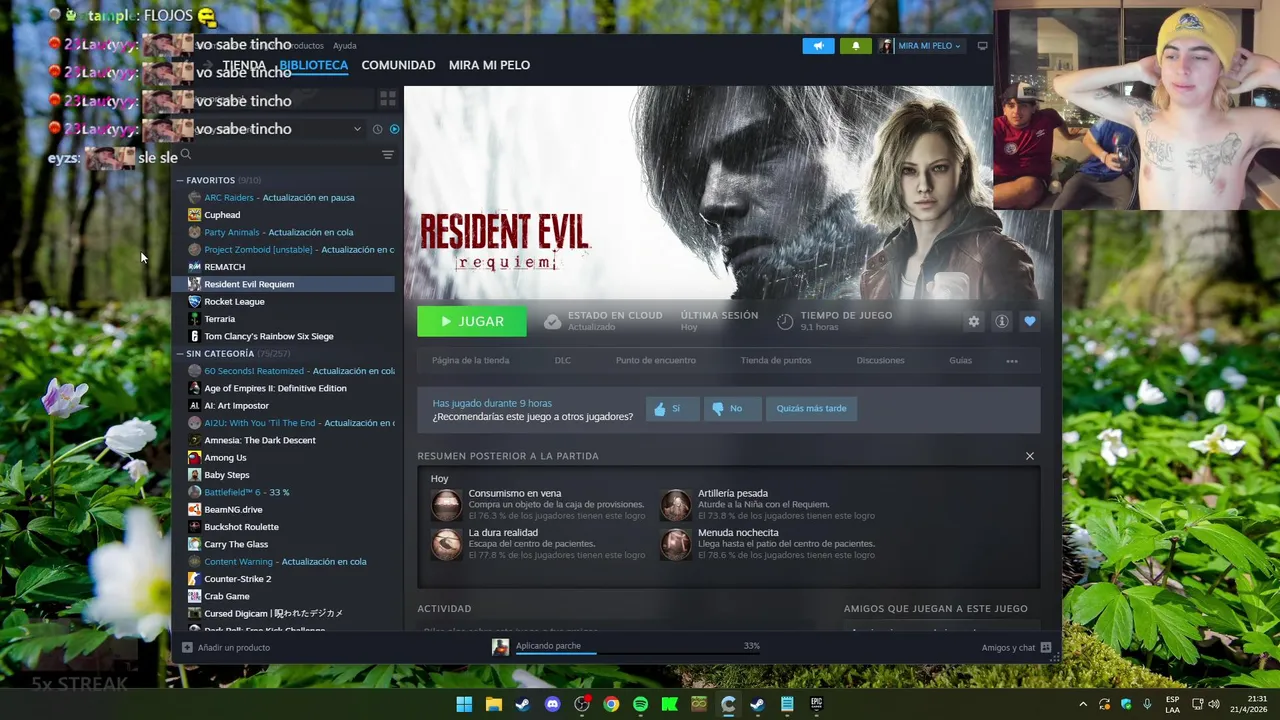Open the Ayuda menu
The width and height of the screenshot is (1280, 720).
click(x=344, y=46)
